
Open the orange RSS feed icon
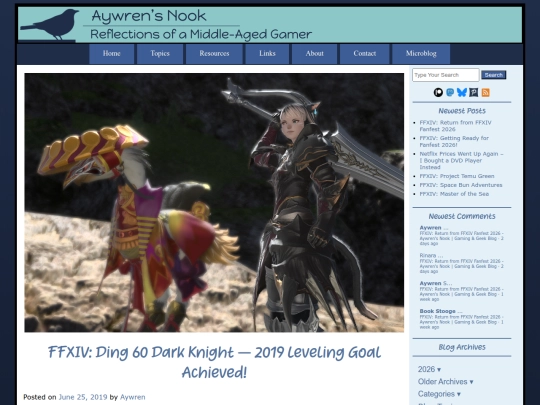485,92
